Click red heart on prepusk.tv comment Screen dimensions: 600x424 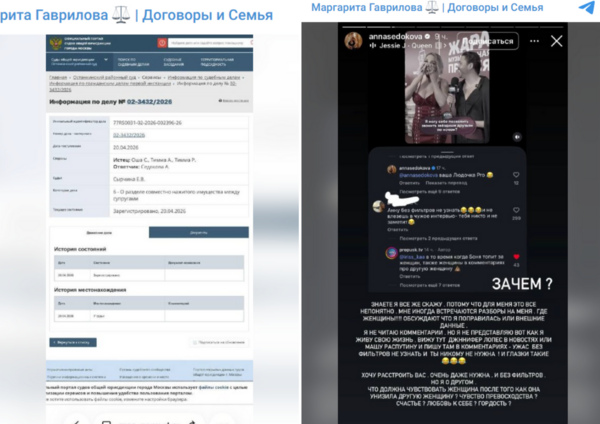click(516, 257)
